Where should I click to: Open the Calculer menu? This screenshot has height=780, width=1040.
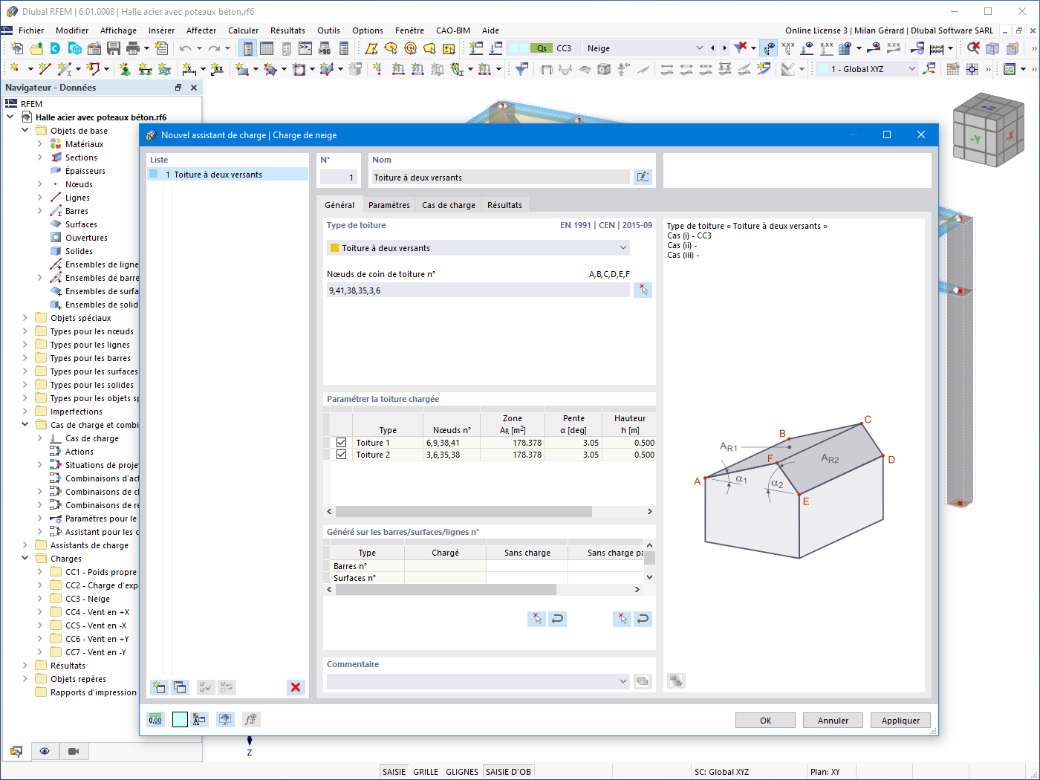pos(243,31)
